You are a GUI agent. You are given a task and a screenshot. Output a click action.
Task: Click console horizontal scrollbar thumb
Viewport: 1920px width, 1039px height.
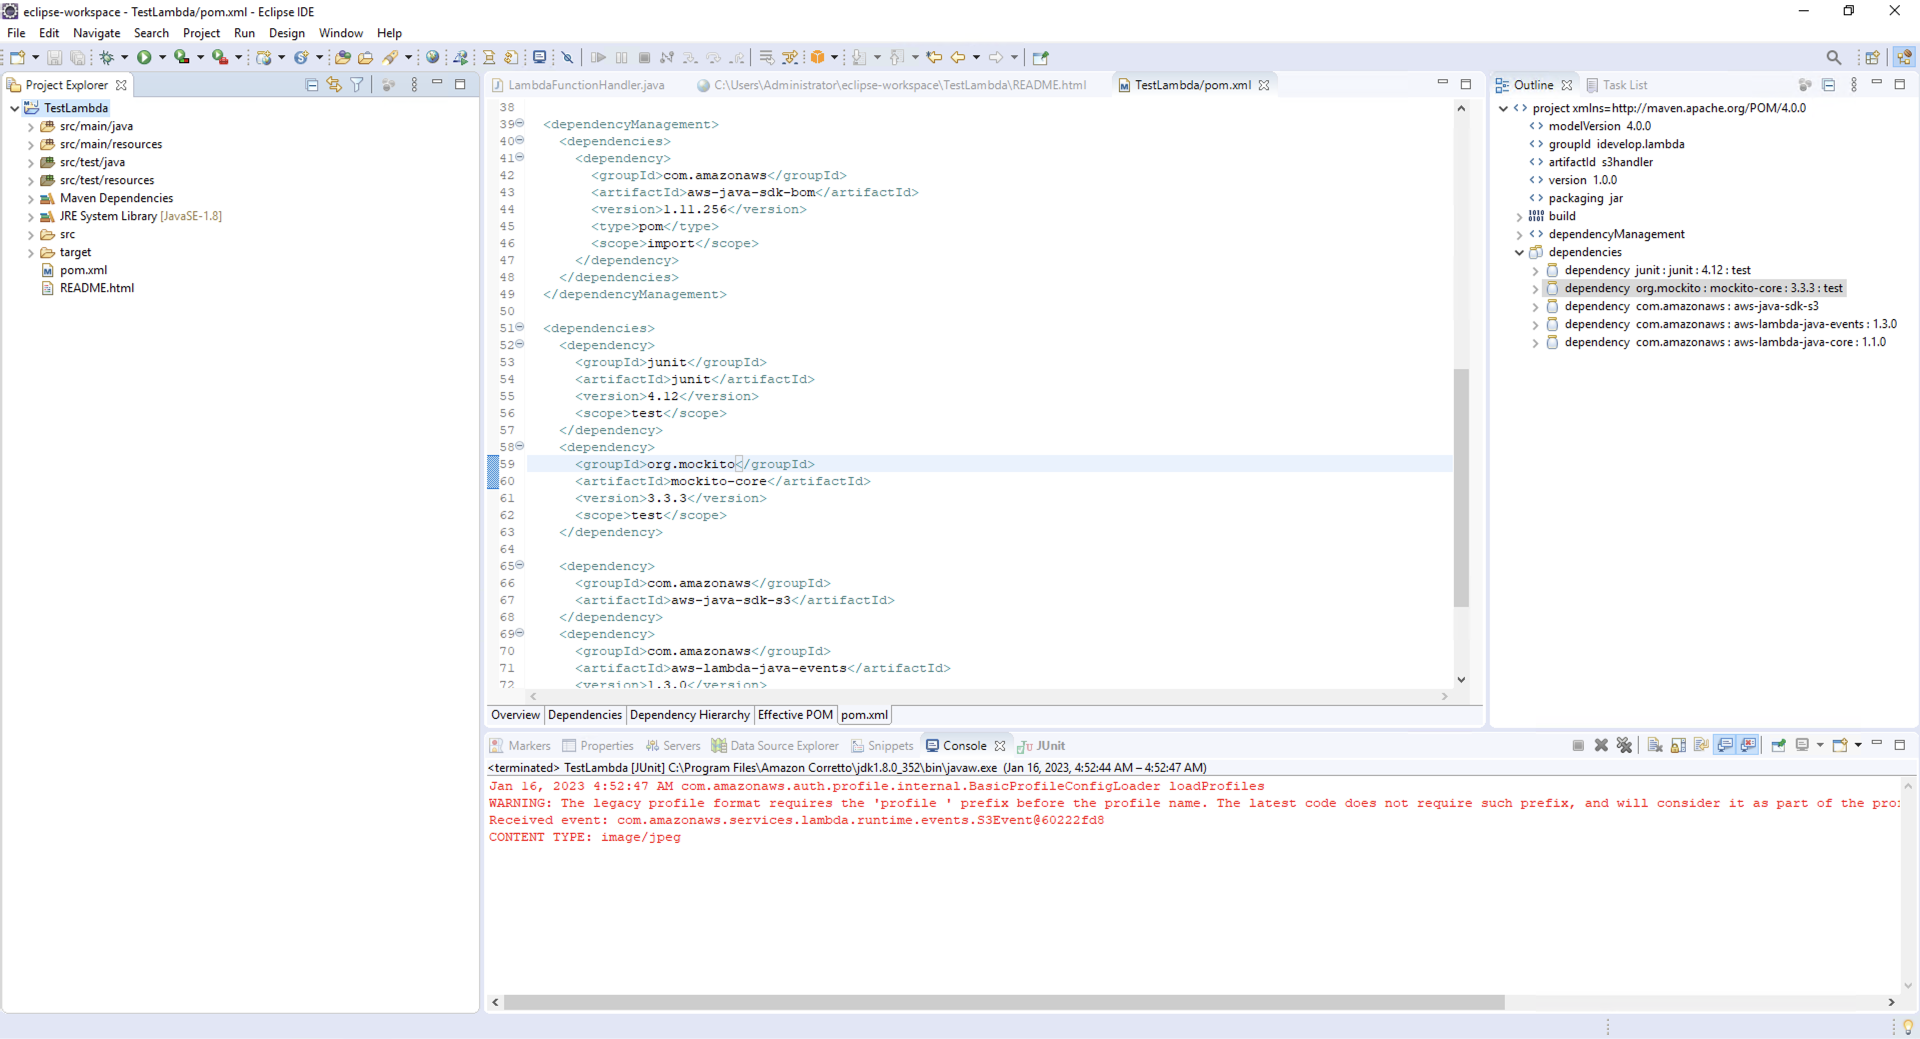tap(1004, 1002)
